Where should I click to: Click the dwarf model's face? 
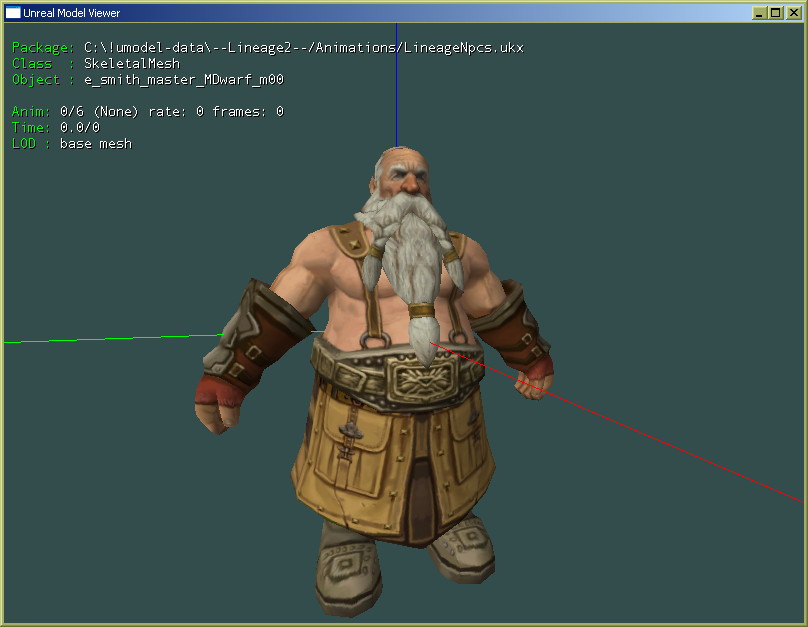(x=407, y=178)
